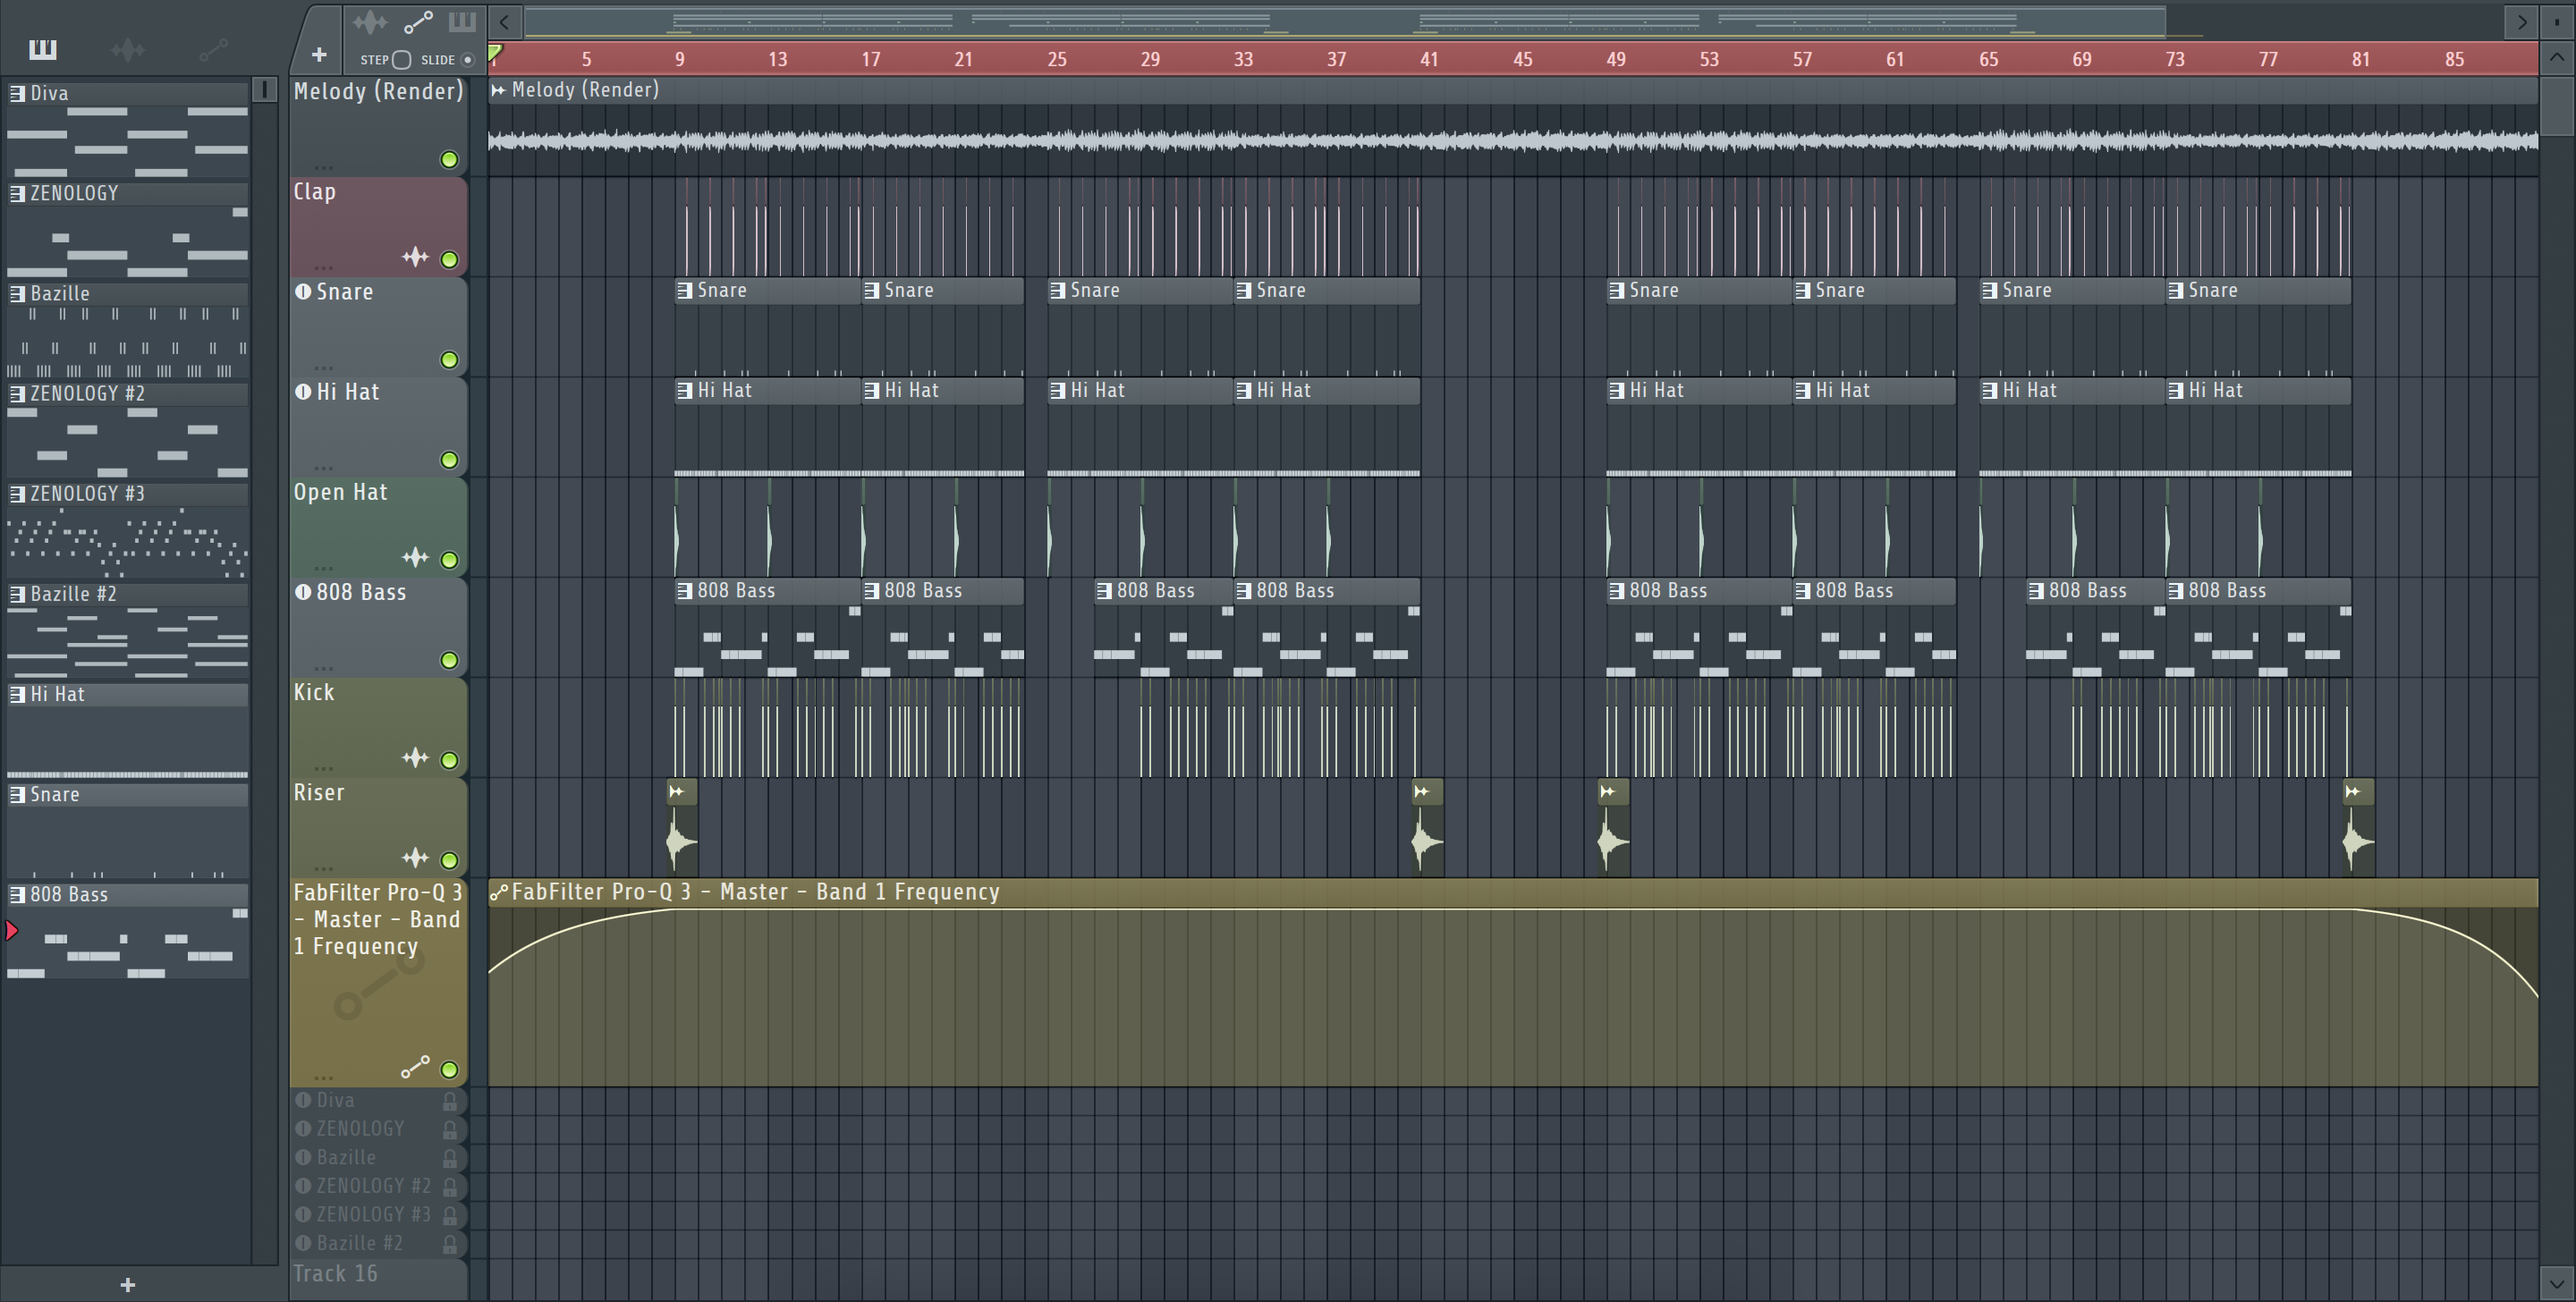Click the green playhead marker at bar 1
Viewport: 2576px width, 1302px height.
[x=495, y=52]
